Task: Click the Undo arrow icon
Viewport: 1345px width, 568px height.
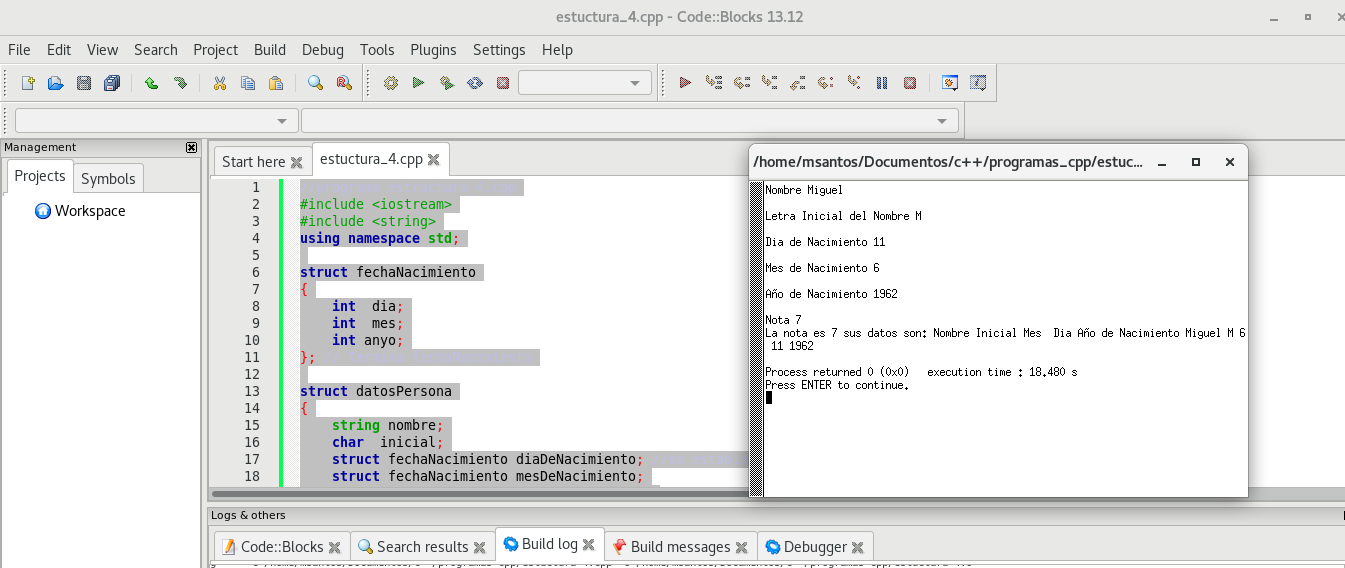Action: (x=151, y=83)
